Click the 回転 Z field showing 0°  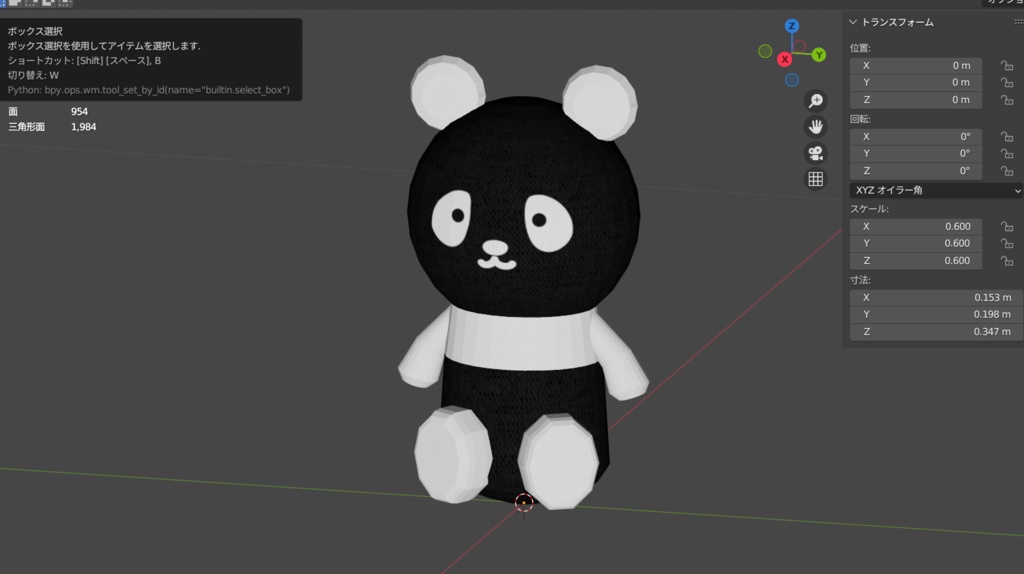tap(916, 171)
